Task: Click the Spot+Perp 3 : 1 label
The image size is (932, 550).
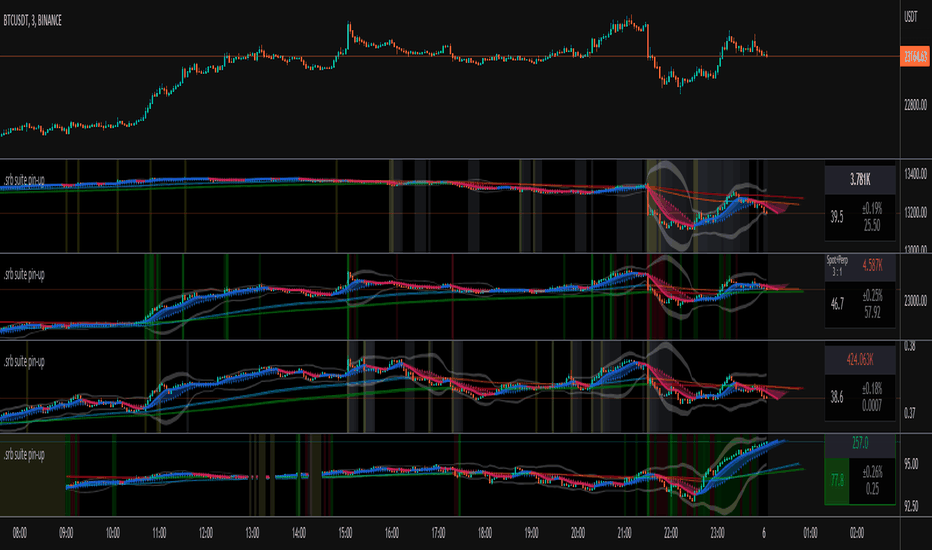Action: coord(837,266)
